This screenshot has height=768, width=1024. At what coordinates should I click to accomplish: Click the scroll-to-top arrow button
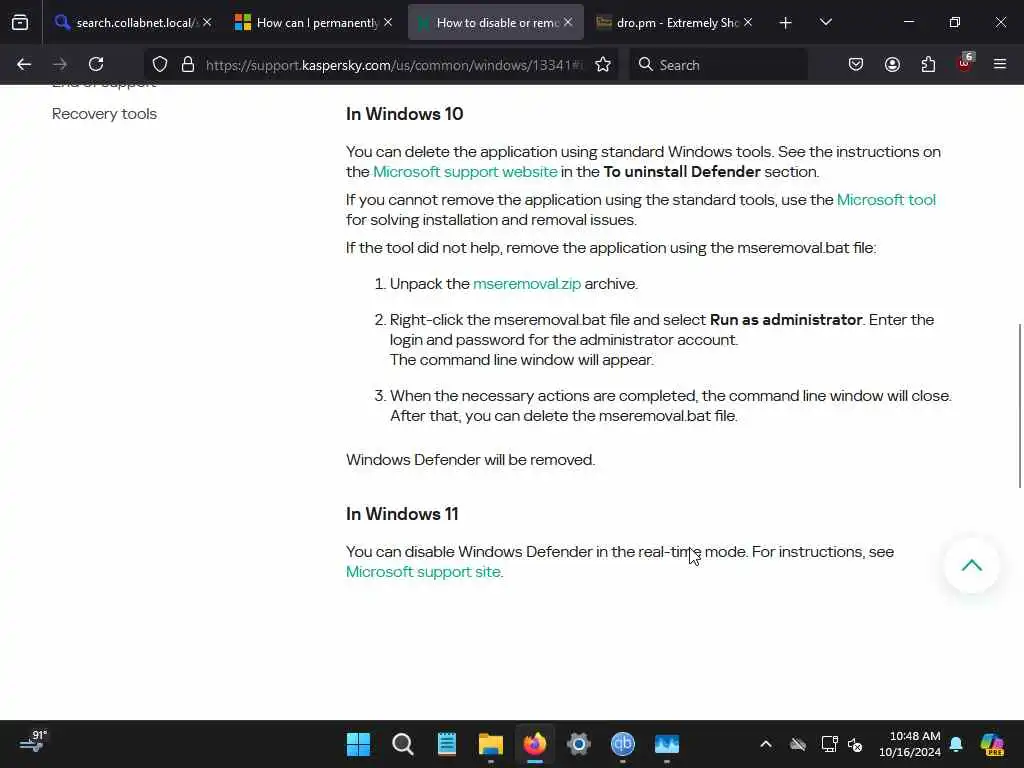[x=972, y=566]
